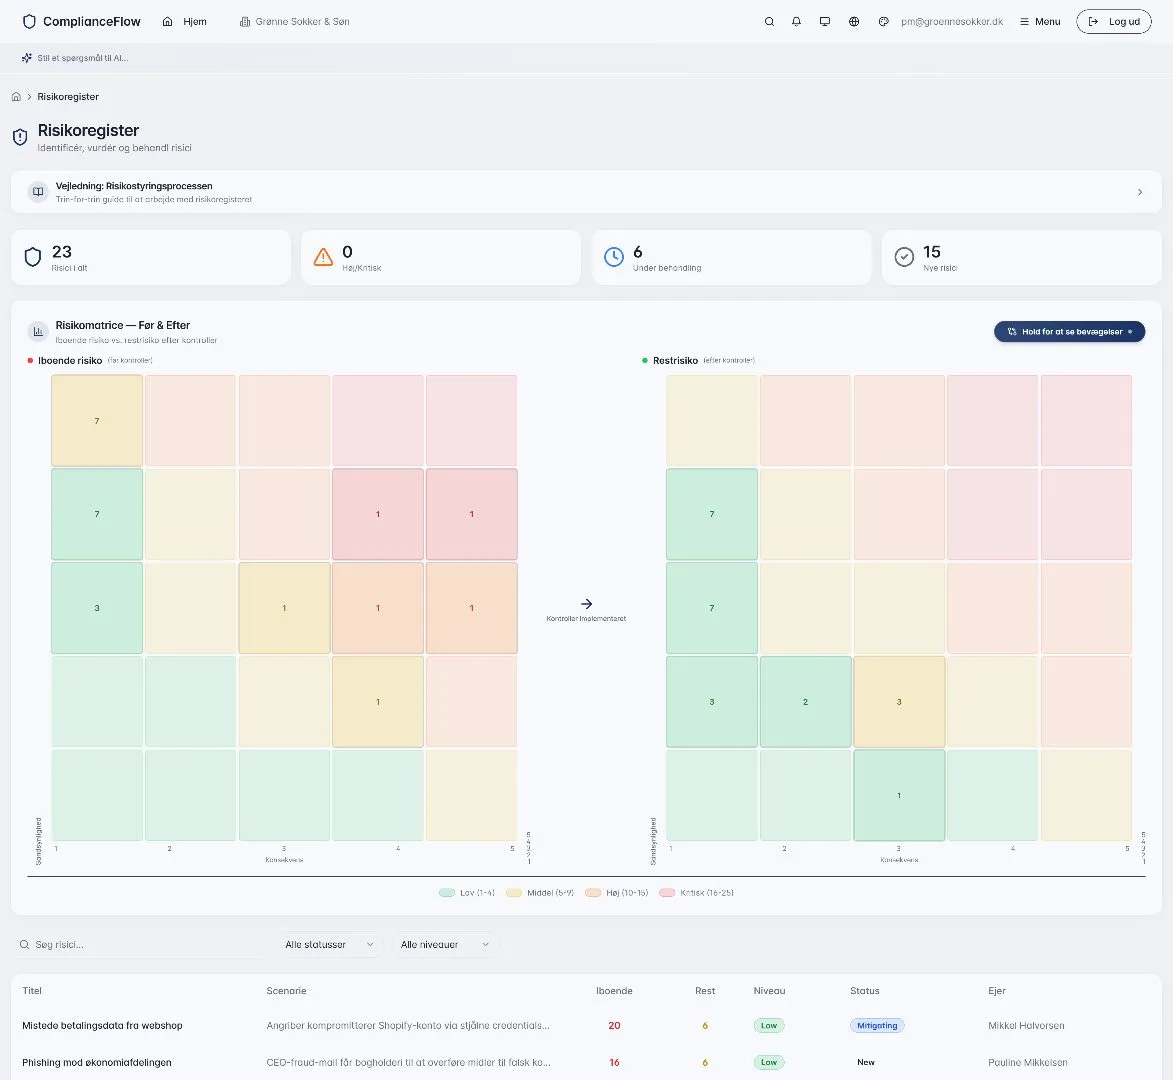Viewport: 1173px width, 1080px height.
Task: Open the Hjem menu item
Action: 185,22
